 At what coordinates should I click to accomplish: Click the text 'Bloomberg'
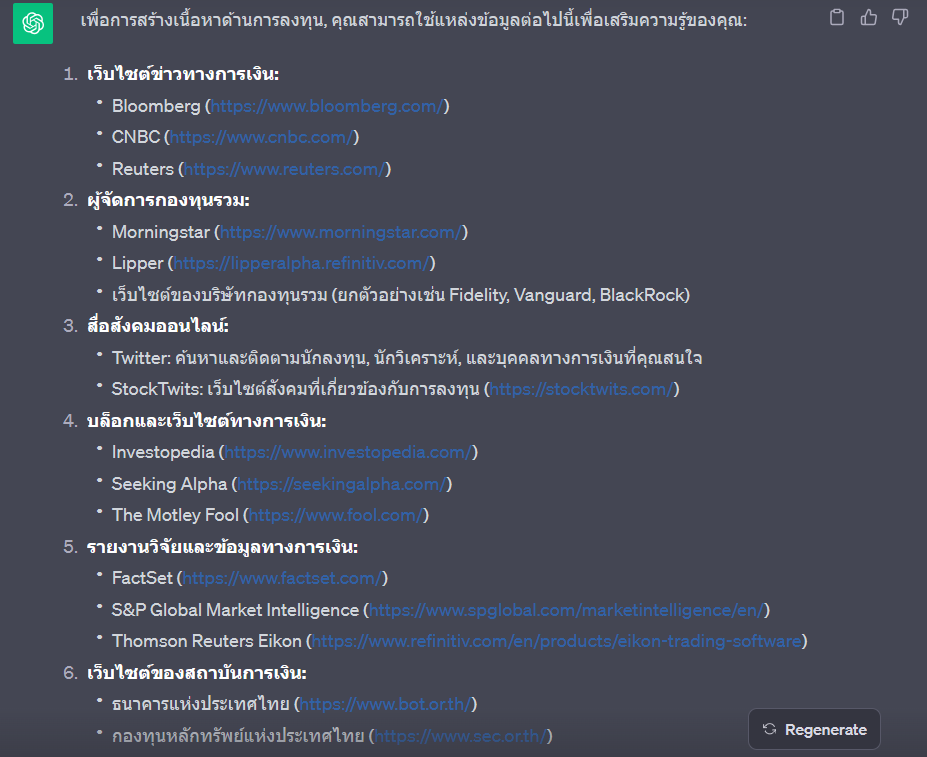tap(156, 106)
